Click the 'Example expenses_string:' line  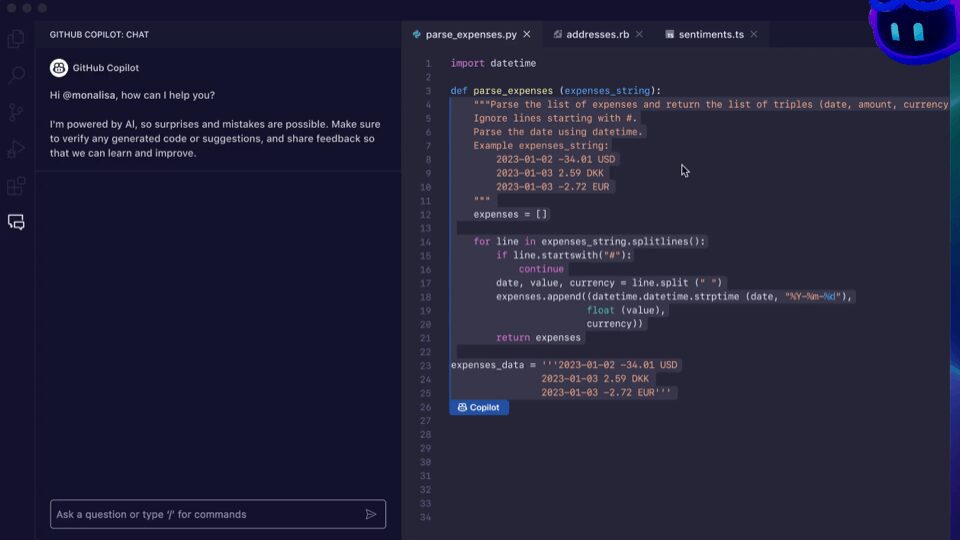pyautogui.click(x=541, y=146)
